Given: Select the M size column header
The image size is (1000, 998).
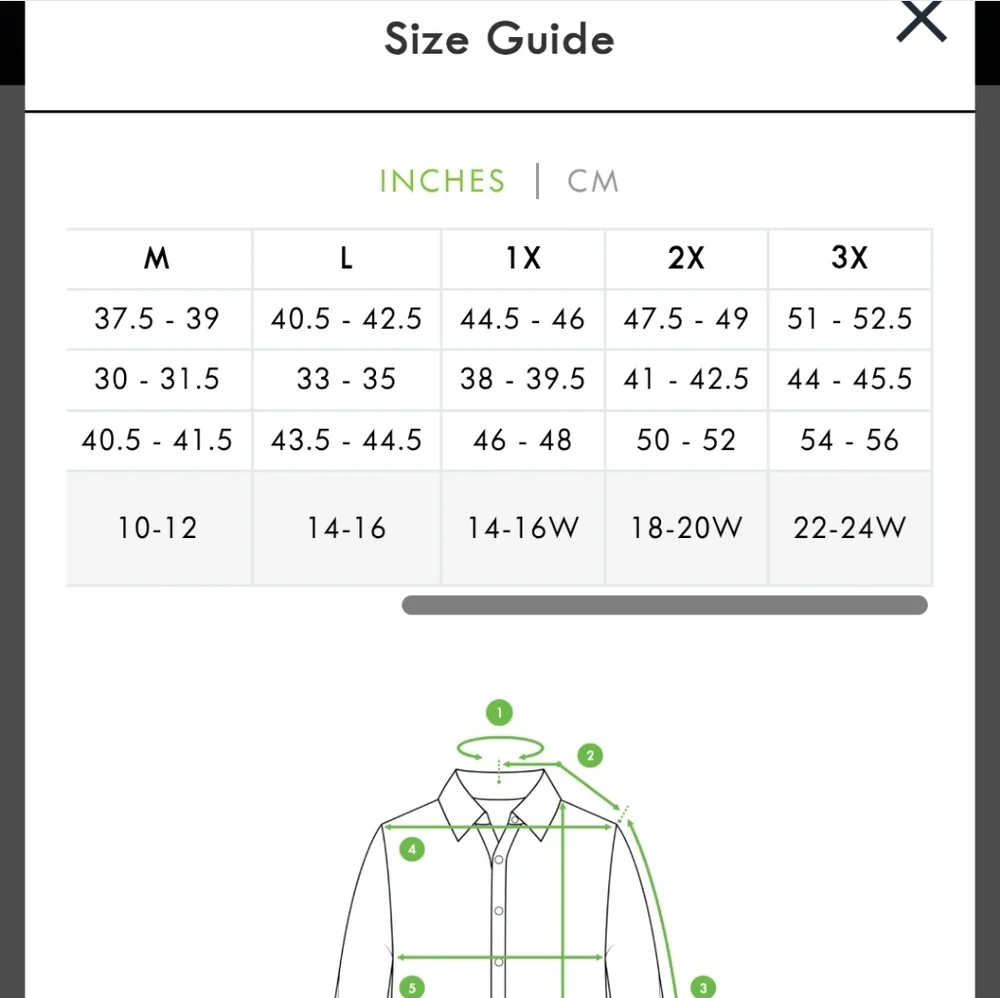Looking at the screenshot, I should pos(158,259).
